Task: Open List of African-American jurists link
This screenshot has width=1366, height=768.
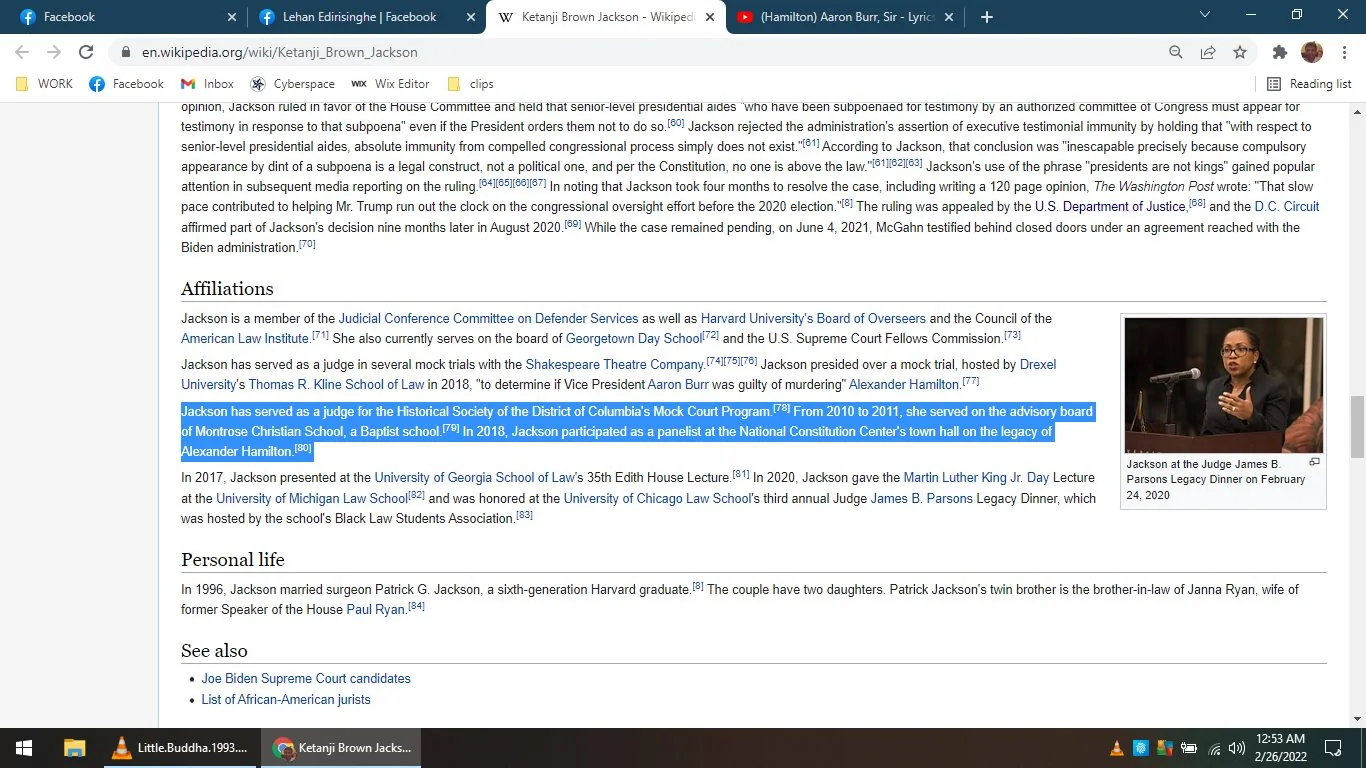Action: pyautogui.click(x=286, y=700)
